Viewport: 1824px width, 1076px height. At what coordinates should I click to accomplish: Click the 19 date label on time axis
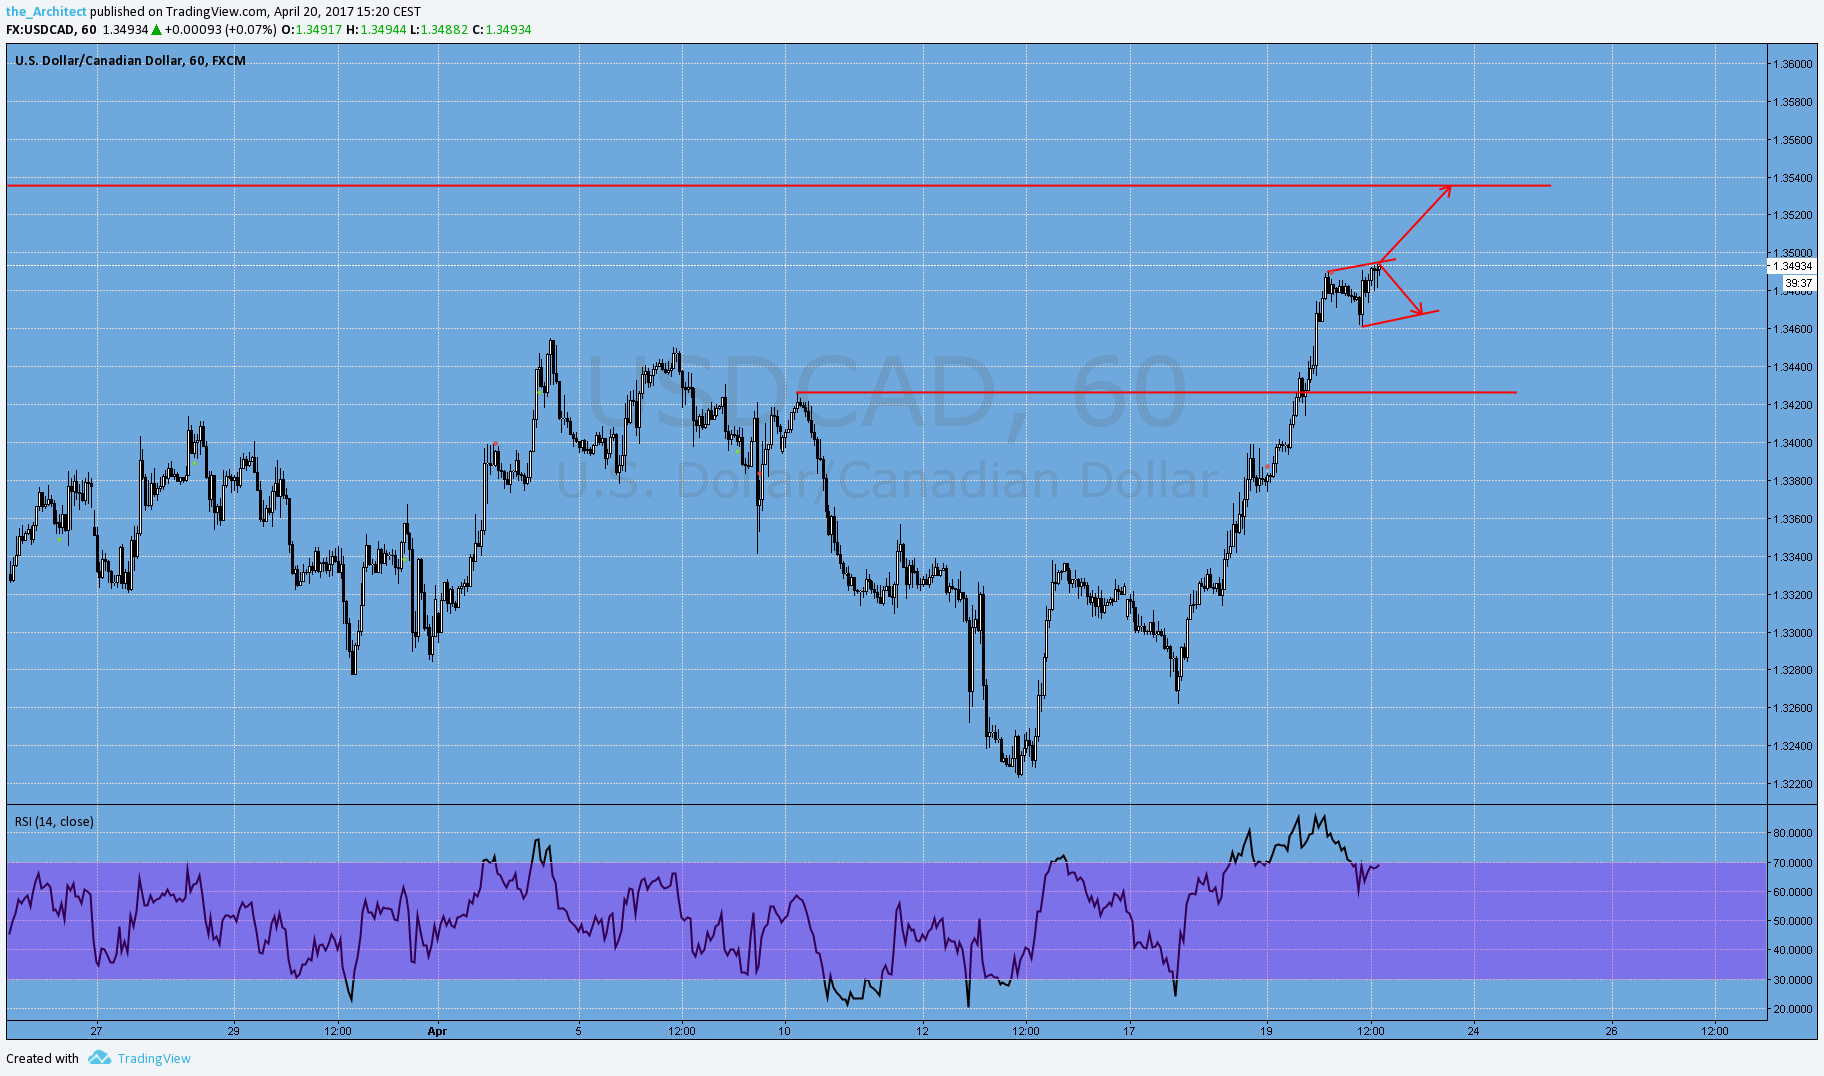pyautogui.click(x=1266, y=1030)
